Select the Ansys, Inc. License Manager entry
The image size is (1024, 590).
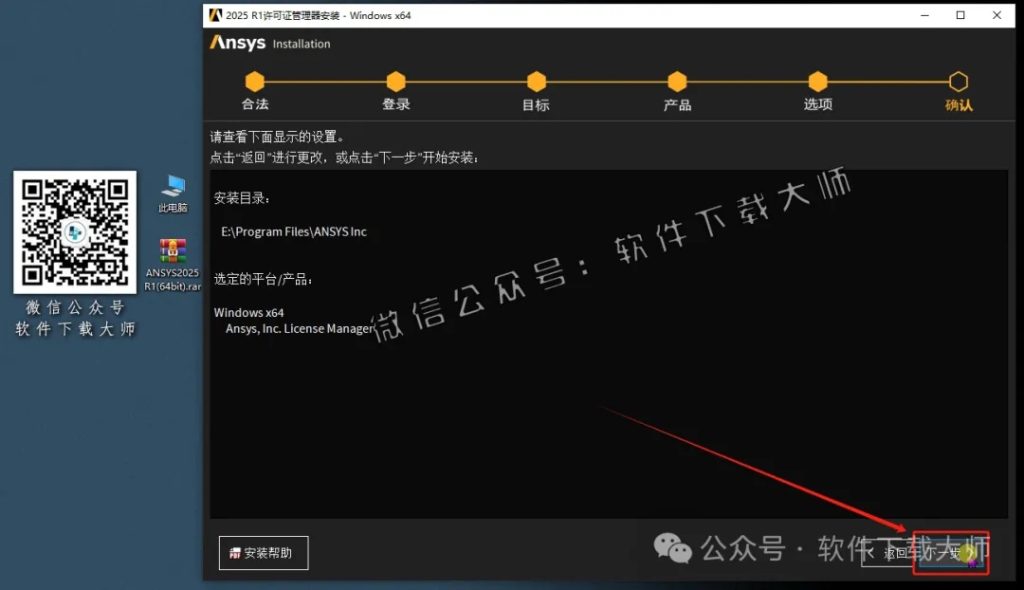point(298,327)
